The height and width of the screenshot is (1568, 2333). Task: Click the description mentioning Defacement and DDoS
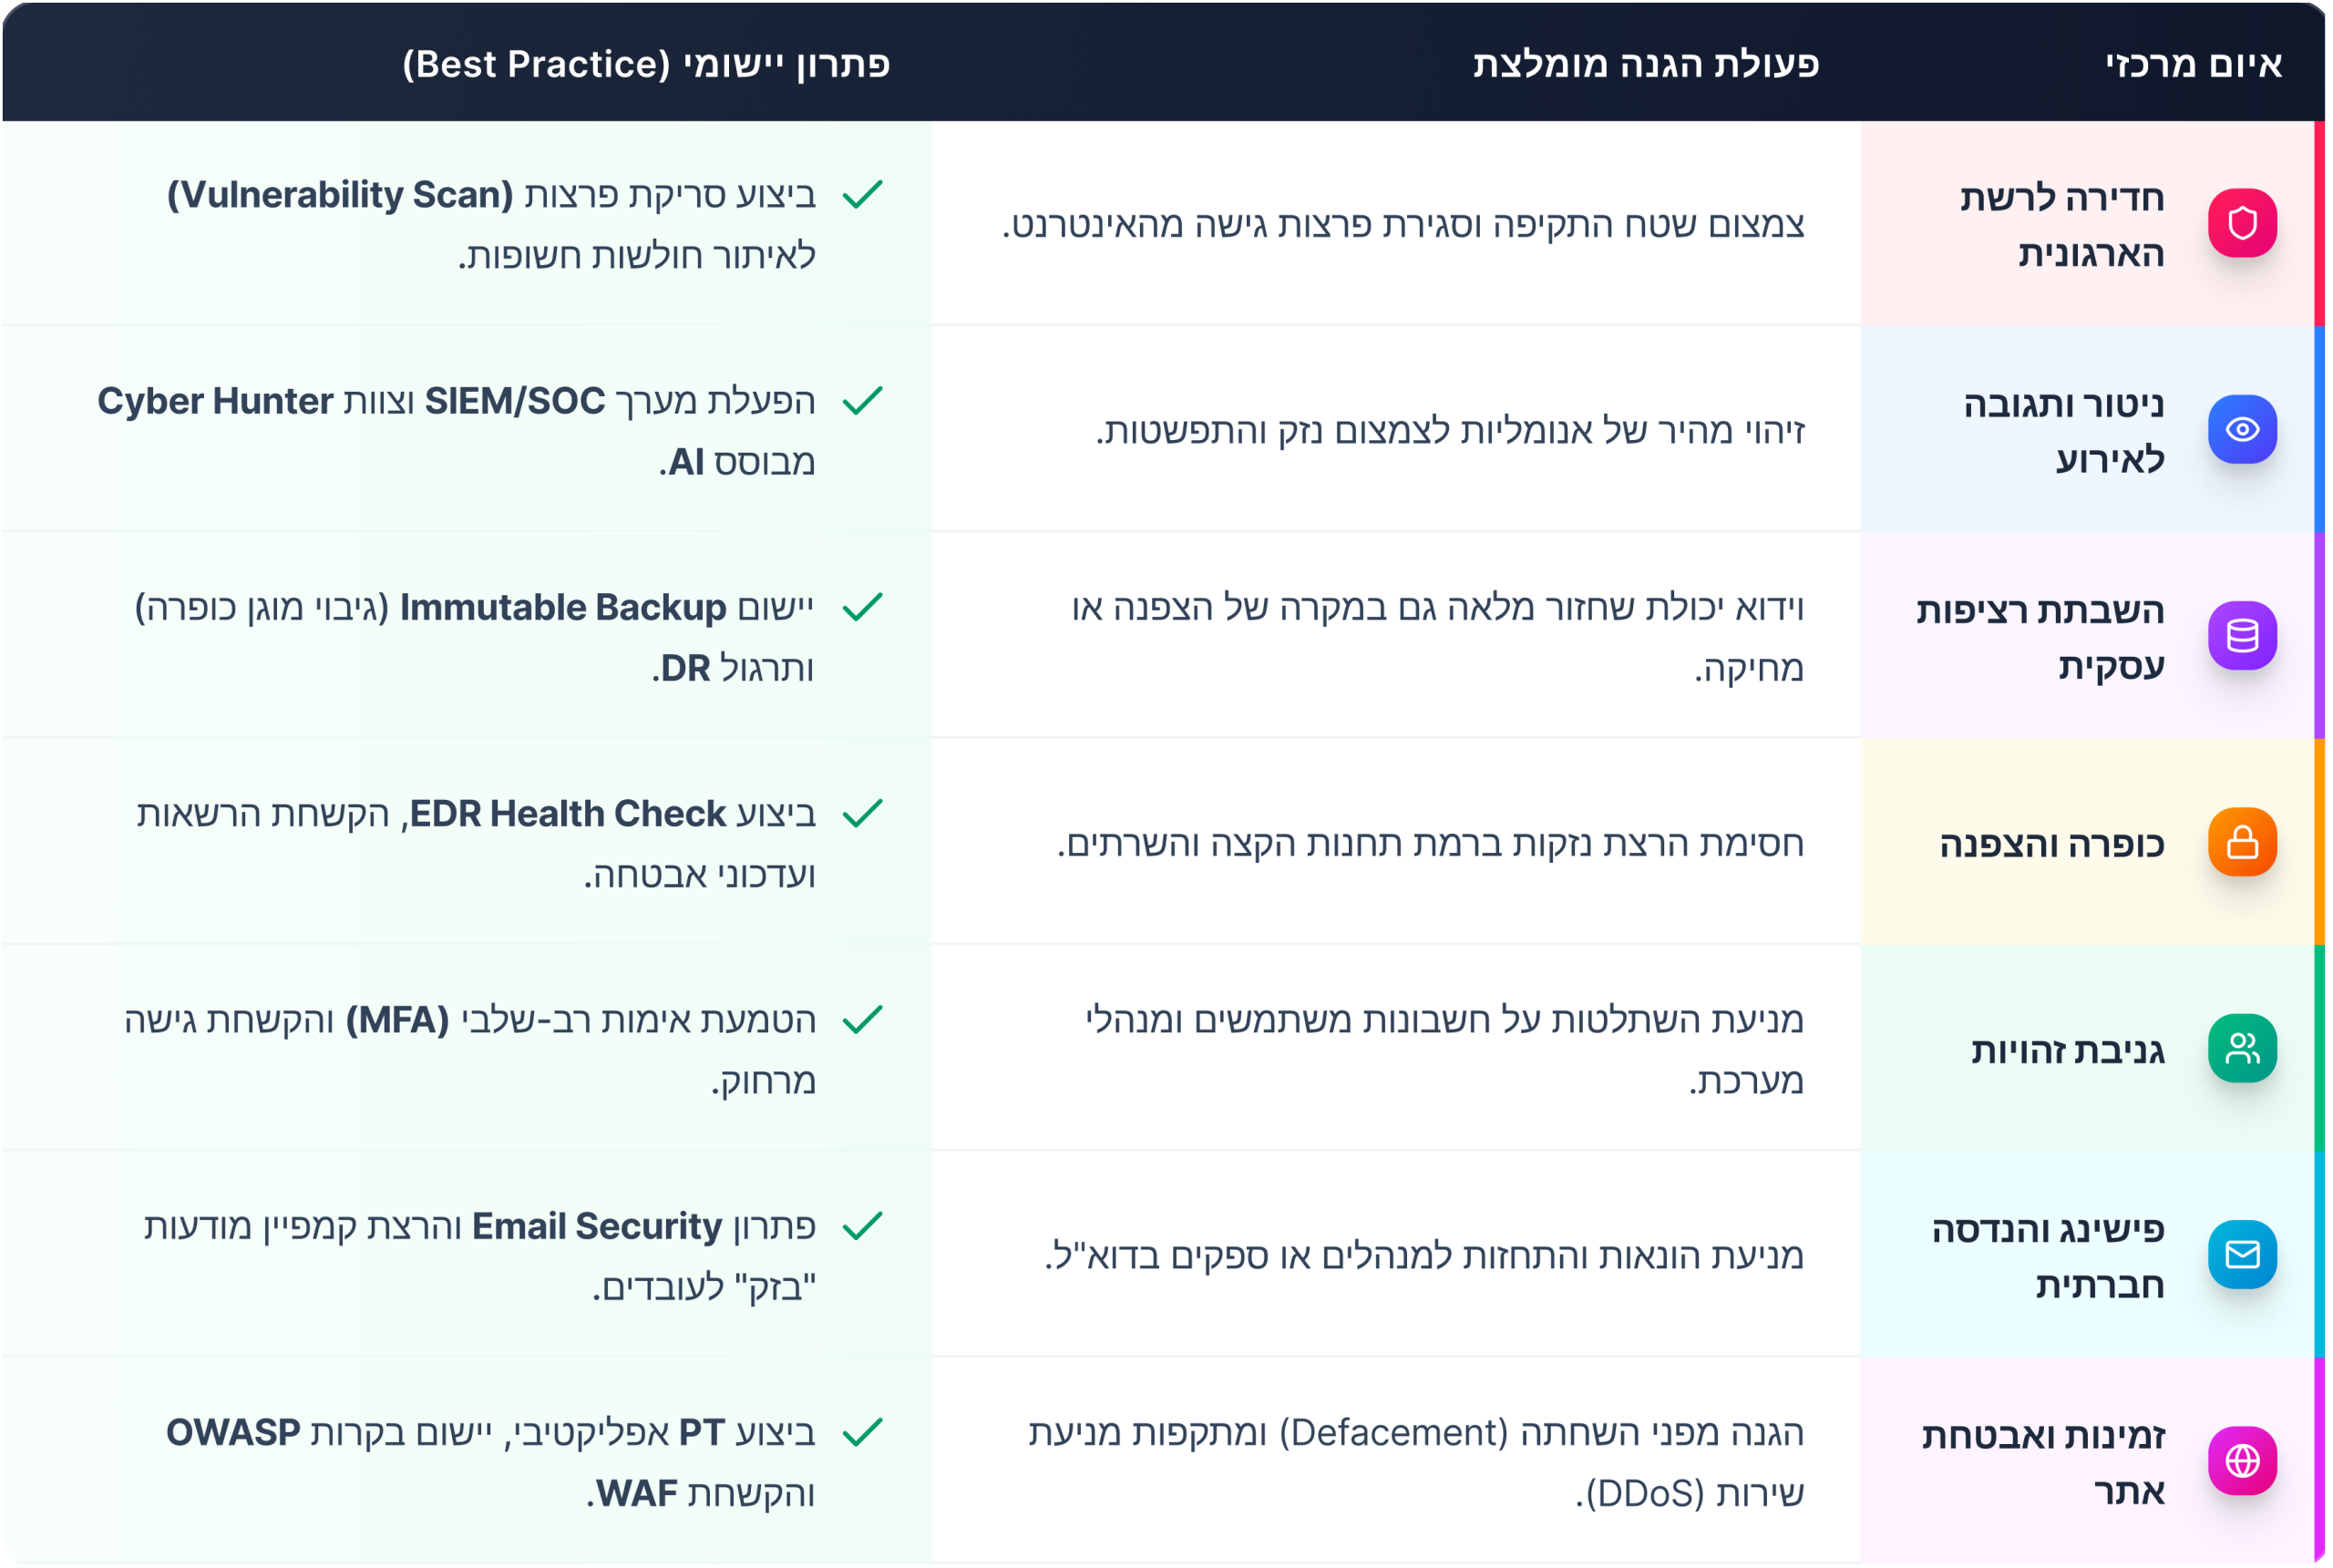coord(1416,1462)
